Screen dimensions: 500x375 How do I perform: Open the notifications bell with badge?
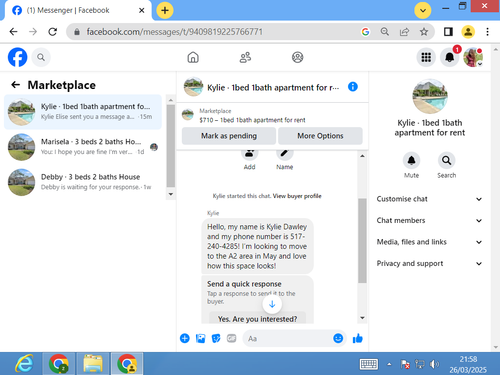pos(450,57)
